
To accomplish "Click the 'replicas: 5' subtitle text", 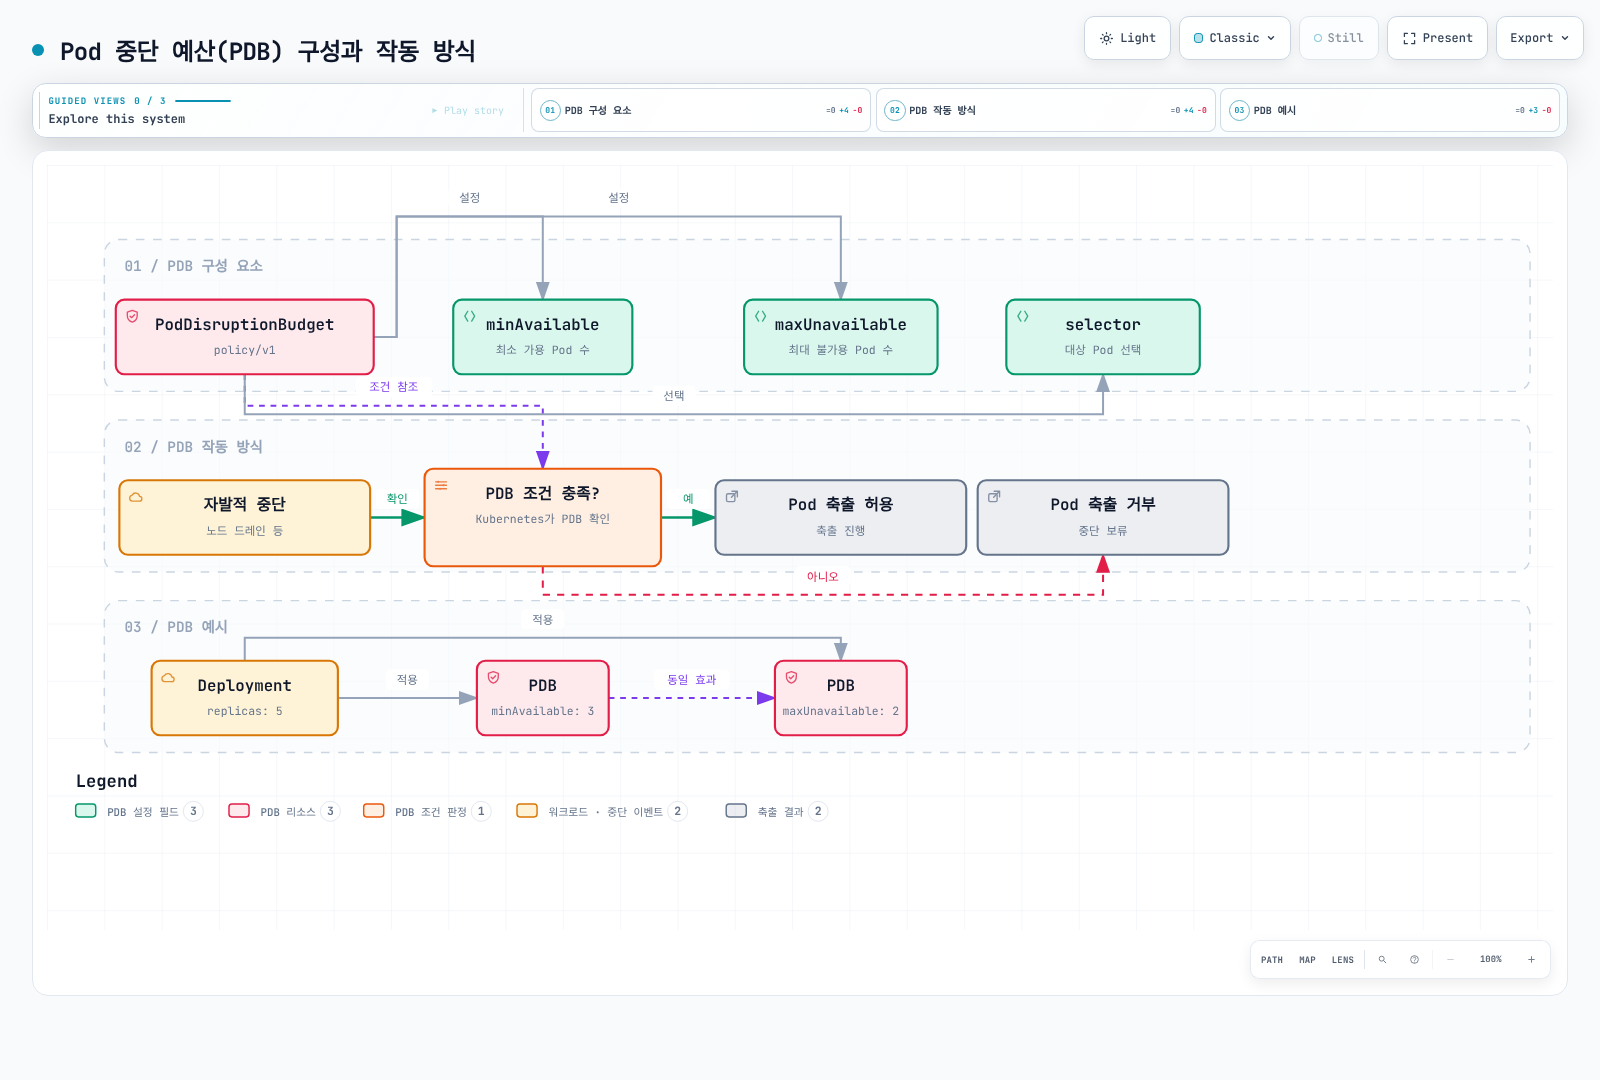I will [244, 712].
